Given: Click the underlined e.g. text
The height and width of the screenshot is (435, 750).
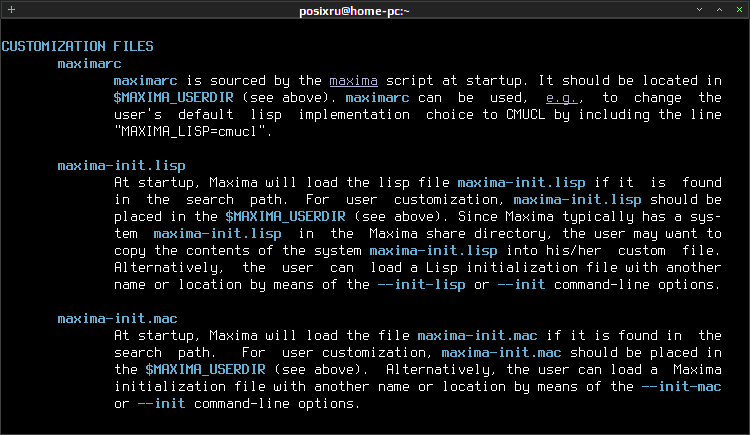Looking at the screenshot, I should click(x=562, y=98).
